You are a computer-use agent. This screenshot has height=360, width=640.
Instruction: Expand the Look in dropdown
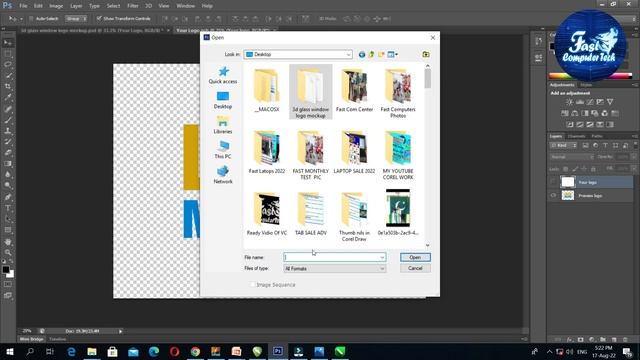[x=348, y=54]
